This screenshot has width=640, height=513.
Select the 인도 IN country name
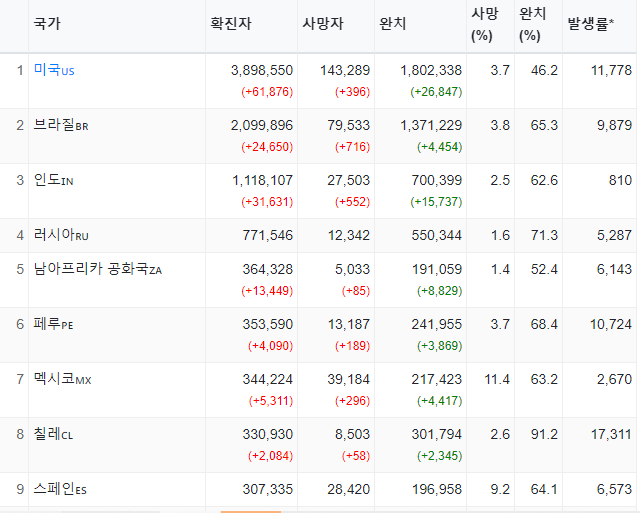53,180
